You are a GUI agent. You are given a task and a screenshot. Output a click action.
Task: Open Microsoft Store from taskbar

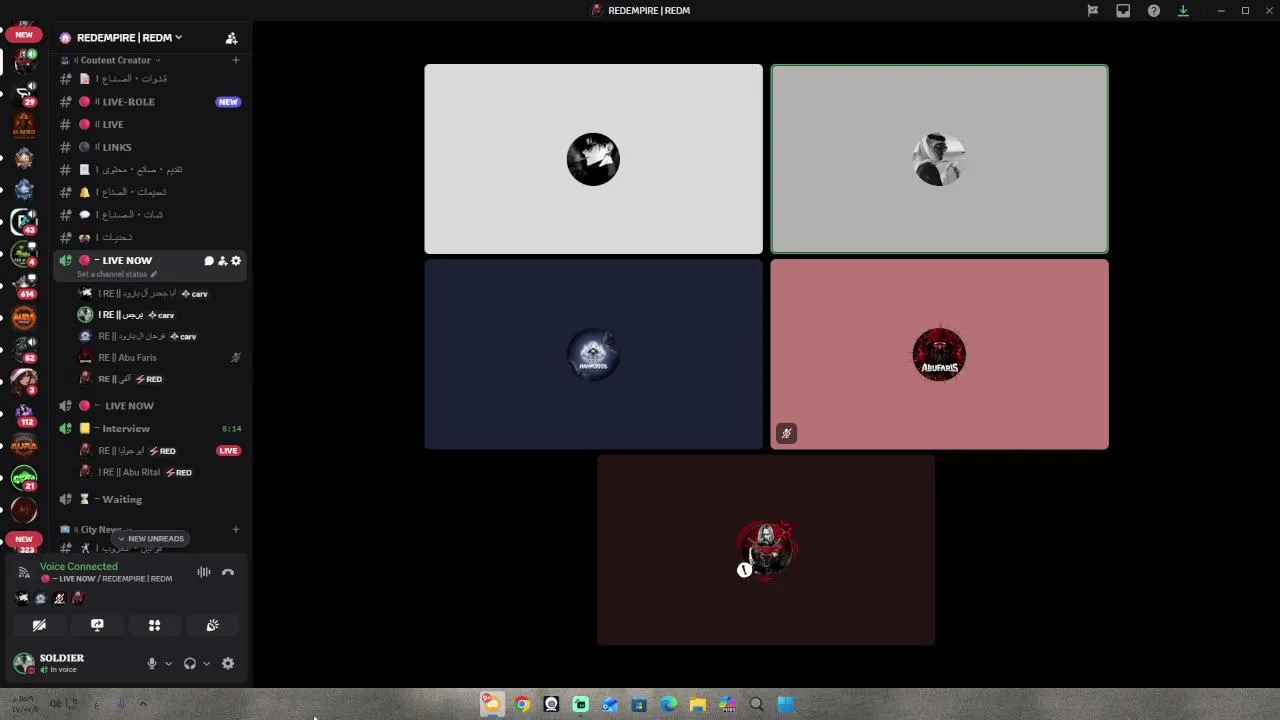pyautogui.click(x=639, y=704)
